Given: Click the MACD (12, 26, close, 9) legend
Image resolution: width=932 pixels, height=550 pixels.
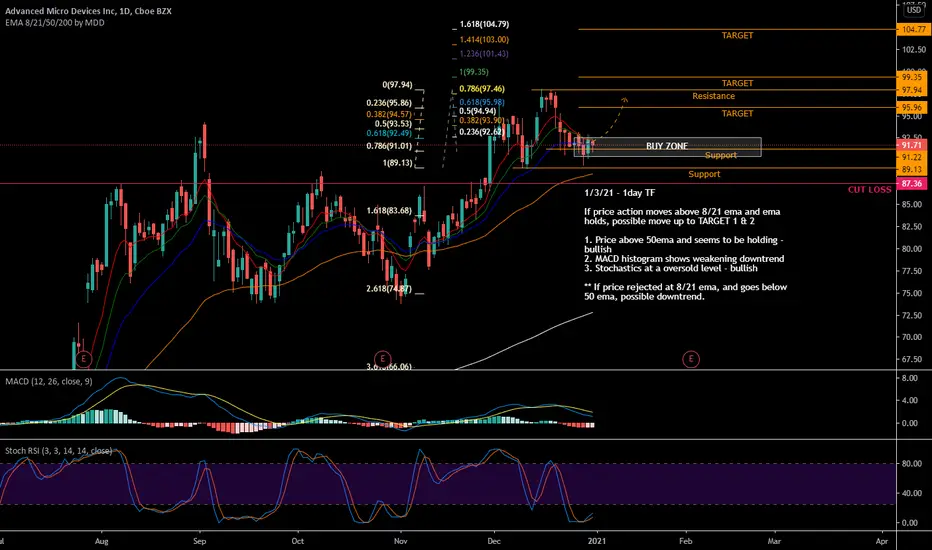Looking at the screenshot, I should click(52, 384).
